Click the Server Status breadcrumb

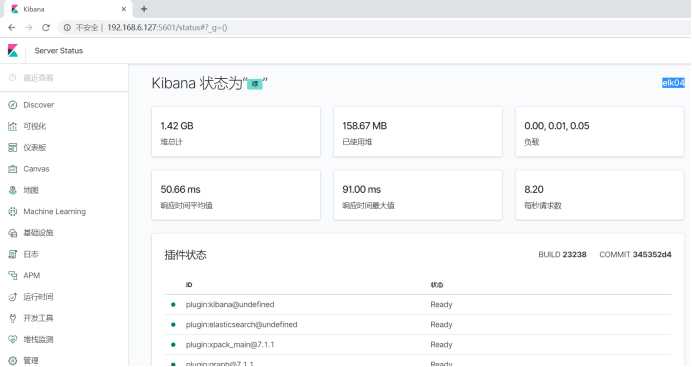point(59,51)
